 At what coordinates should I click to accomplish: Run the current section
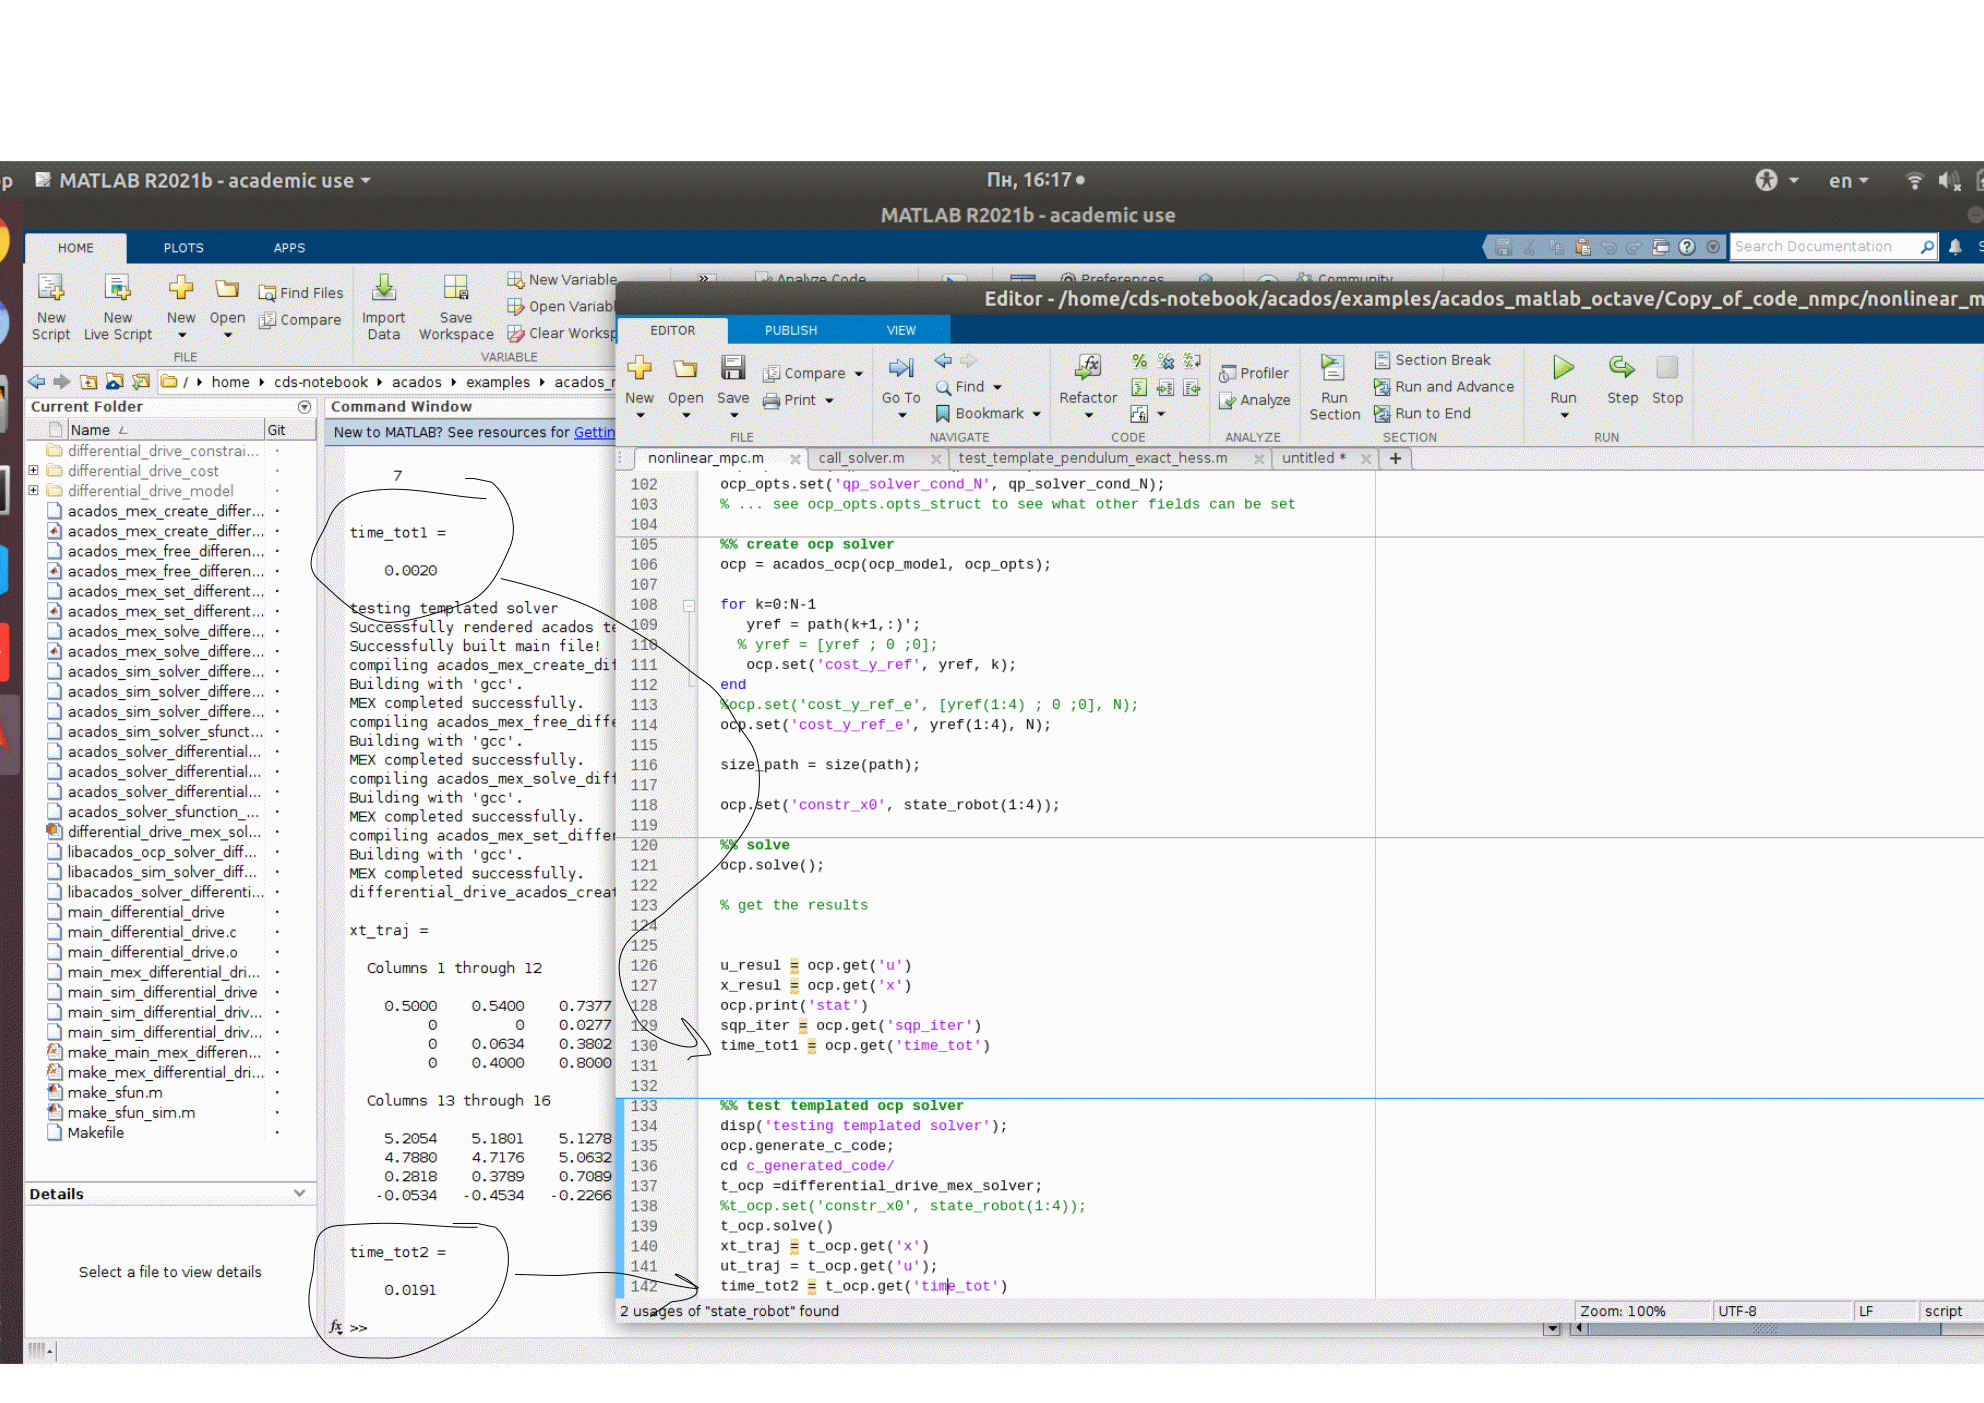tap(1333, 387)
